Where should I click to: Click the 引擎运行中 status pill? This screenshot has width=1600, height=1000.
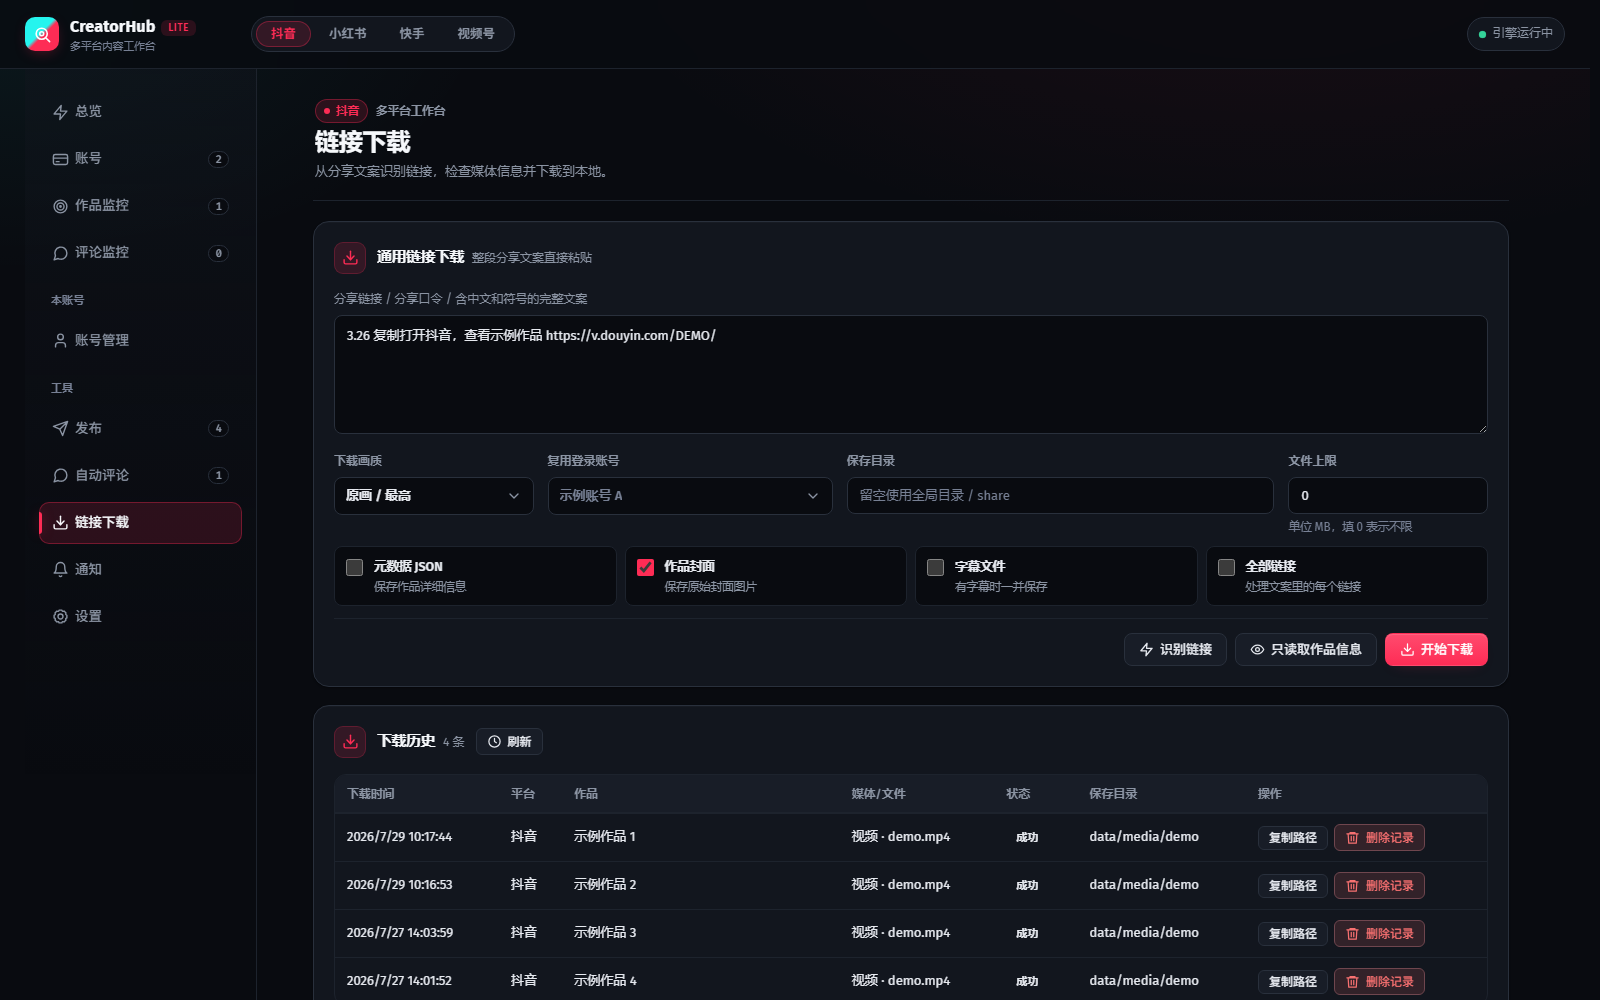(1515, 34)
